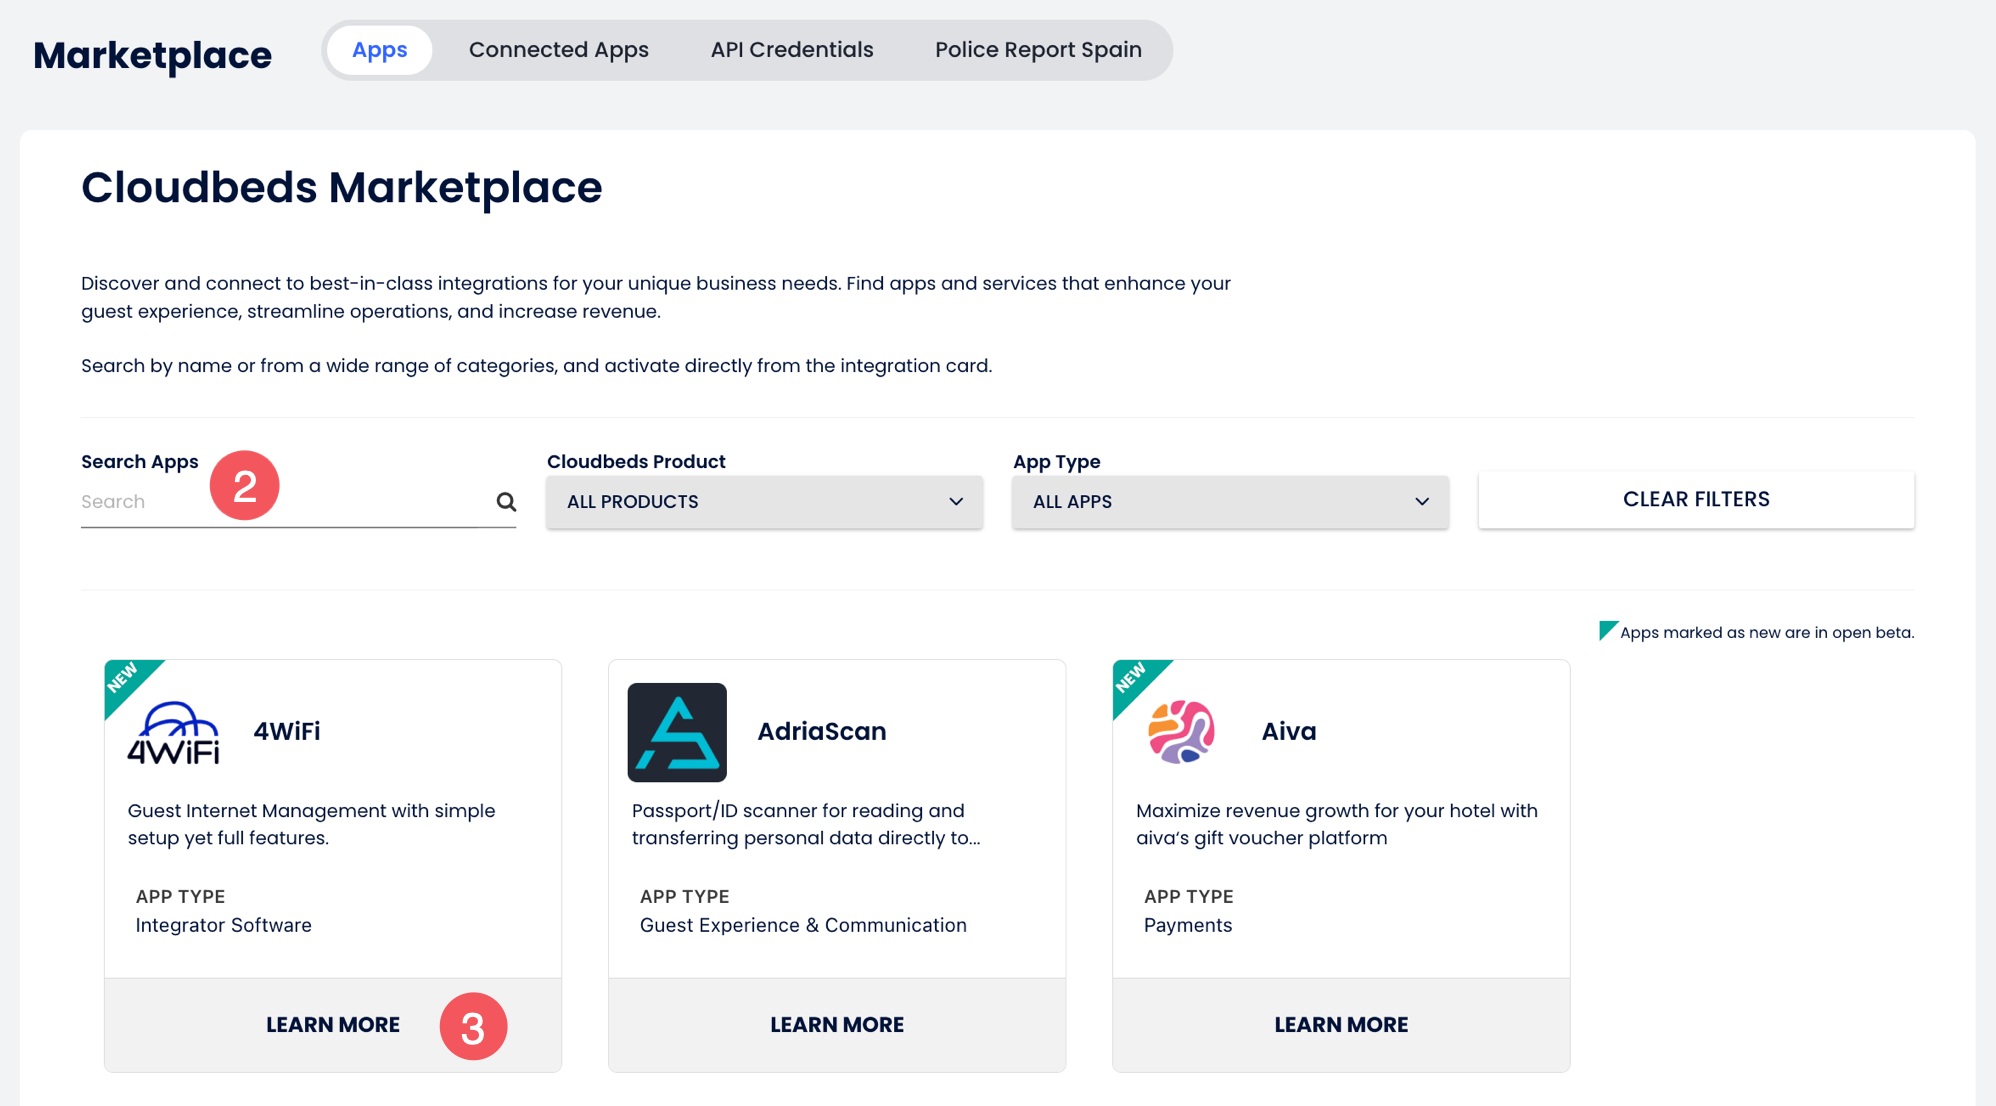Image resolution: width=1996 pixels, height=1106 pixels.
Task: Click the search magnifier icon
Action: [506, 502]
